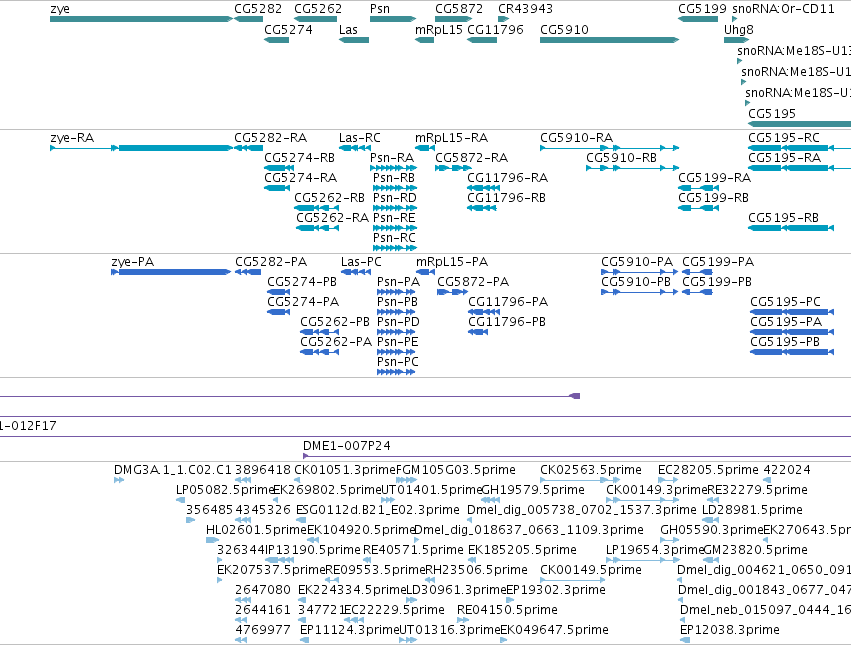Select the Las-PC protein label
851x645 pixels.
click(x=361, y=262)
